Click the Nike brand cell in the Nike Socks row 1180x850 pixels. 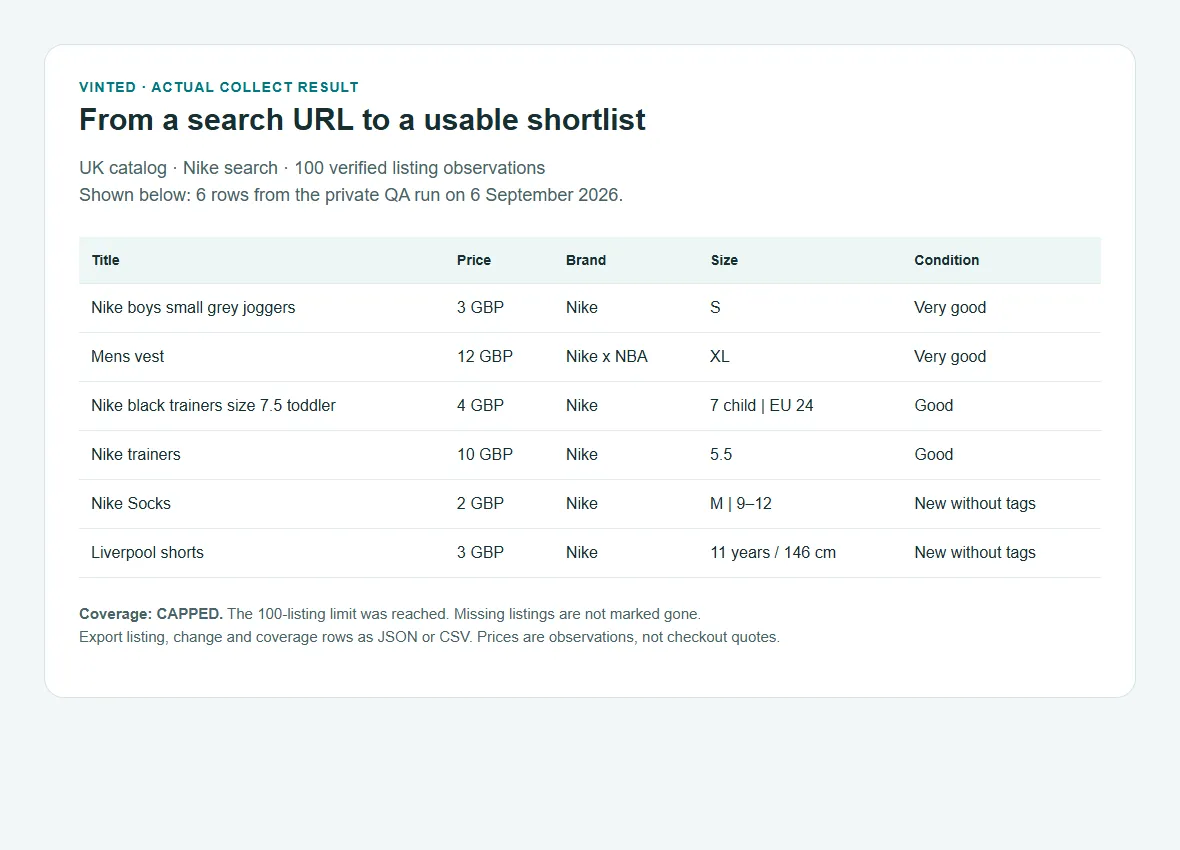coord(582,504)
